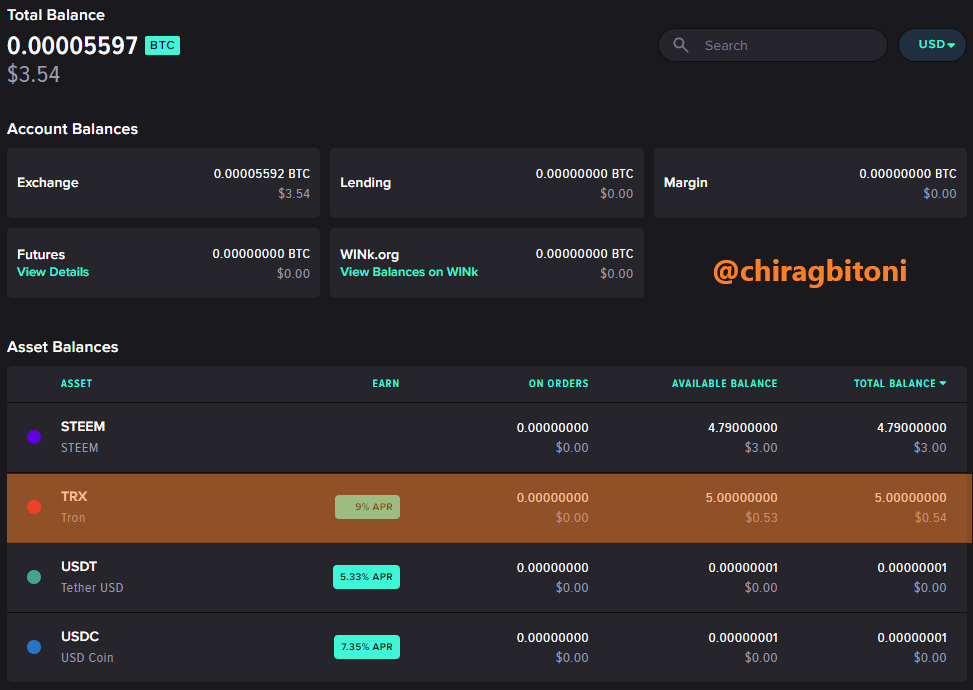The image size is (973, 690).
Task: Click the STEEM purple coin icon
Action: (34, 437)
